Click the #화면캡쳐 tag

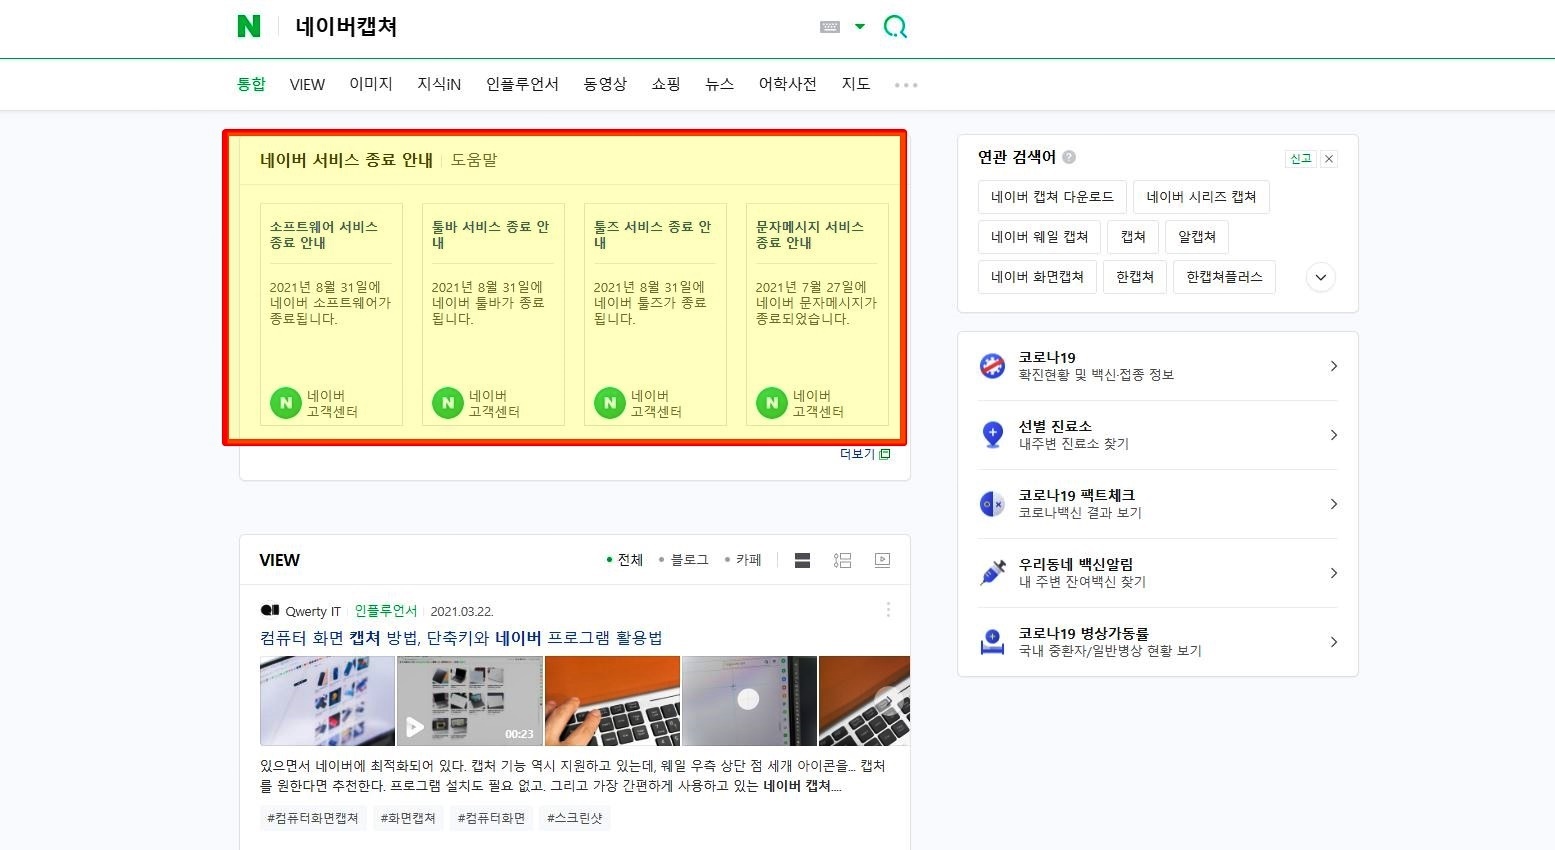click(408, 818)
